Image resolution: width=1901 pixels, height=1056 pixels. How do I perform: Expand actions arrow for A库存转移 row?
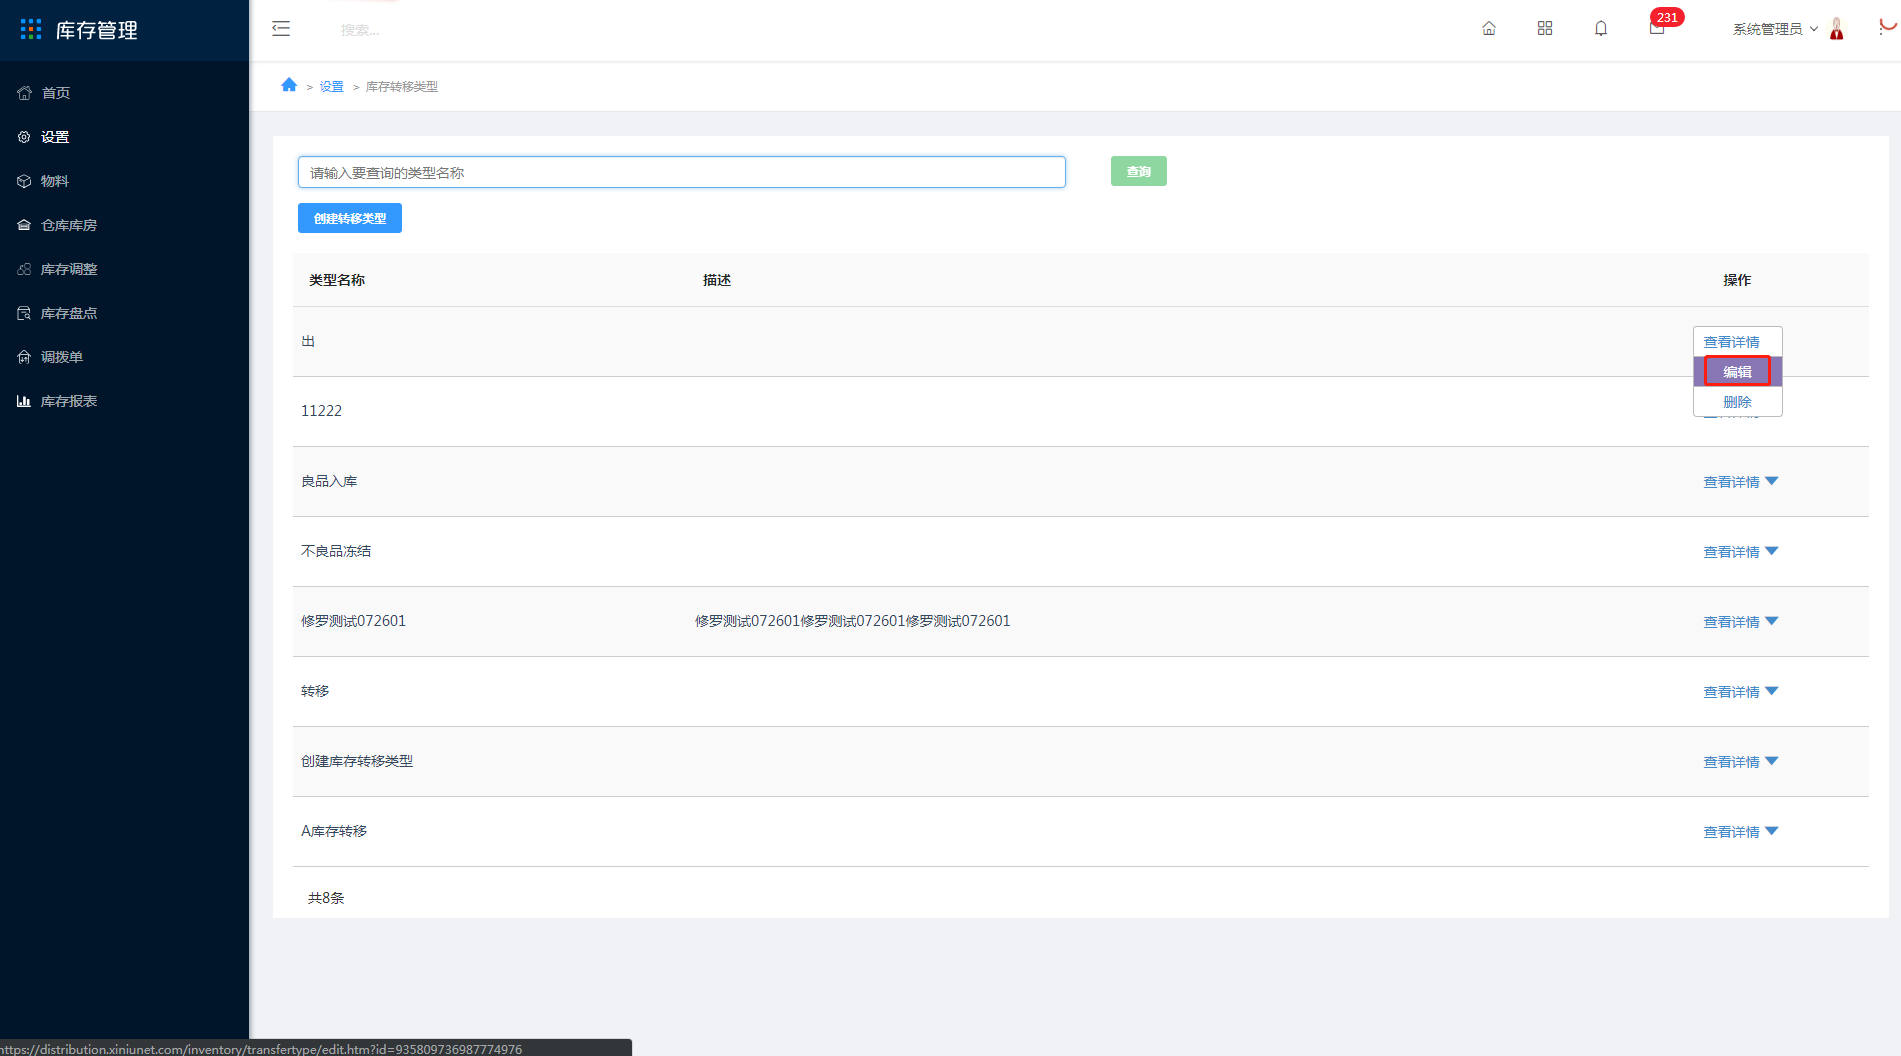point(1772,831)
